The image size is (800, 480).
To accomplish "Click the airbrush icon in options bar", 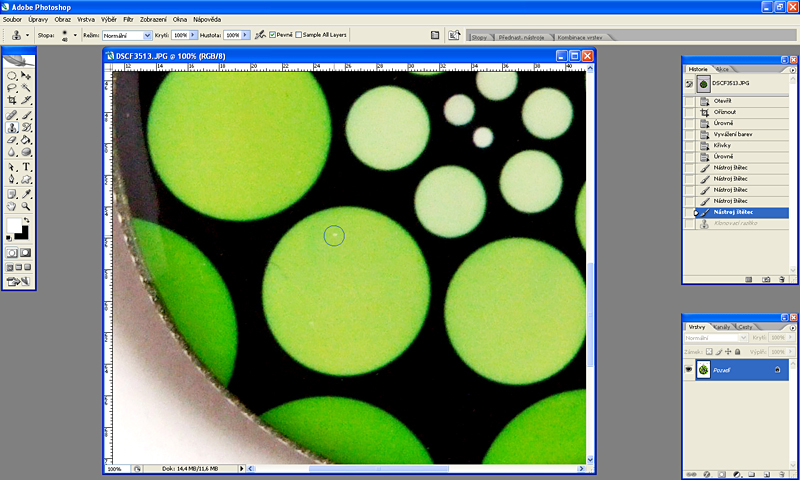I will click(260, 35).
